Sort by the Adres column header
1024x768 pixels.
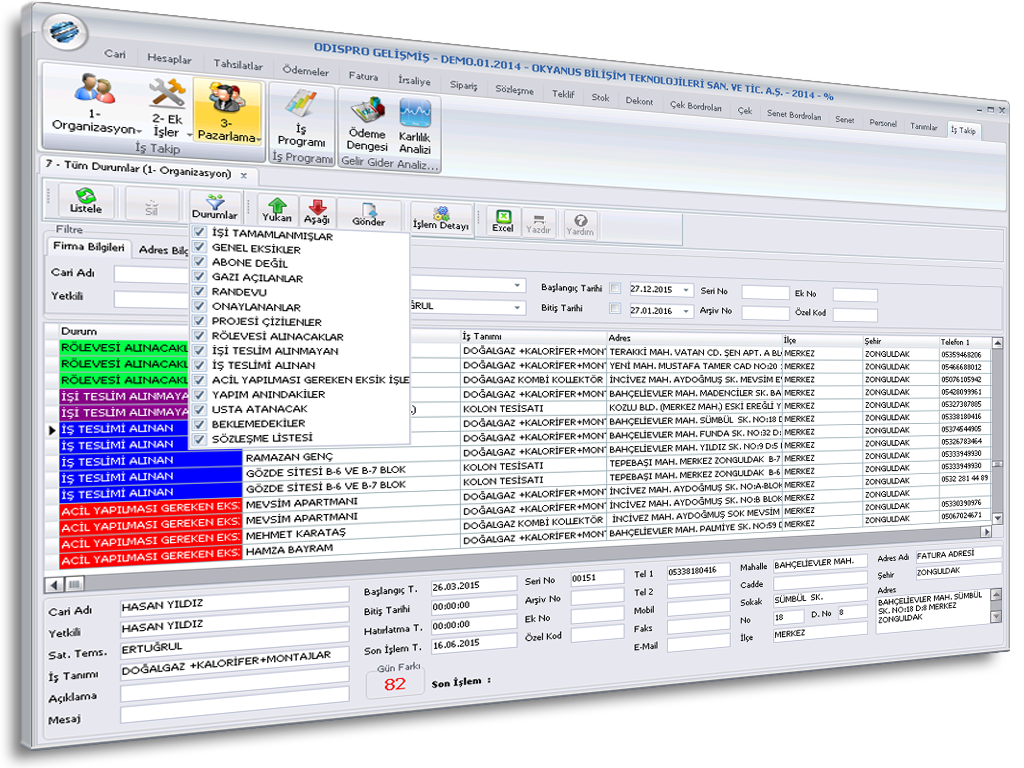click(695, 338)
